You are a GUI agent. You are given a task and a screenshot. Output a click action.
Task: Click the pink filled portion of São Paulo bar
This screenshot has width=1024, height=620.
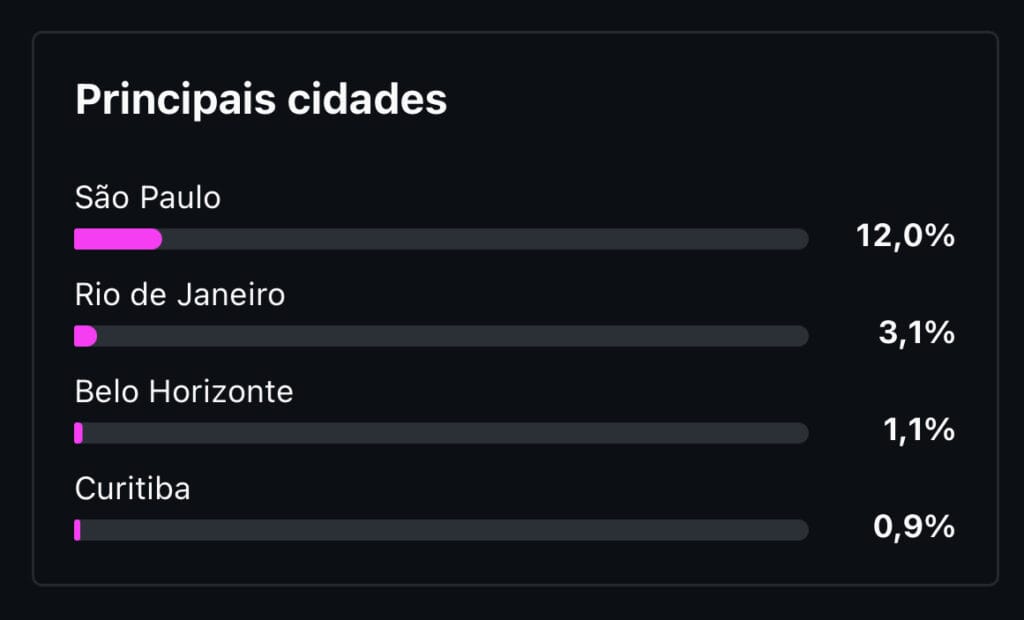pos(117,239)
